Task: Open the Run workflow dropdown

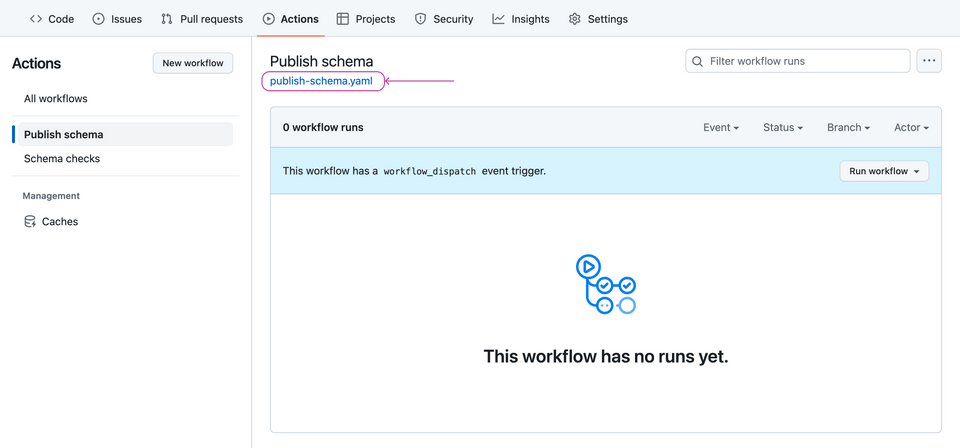Action: point(884,171)
